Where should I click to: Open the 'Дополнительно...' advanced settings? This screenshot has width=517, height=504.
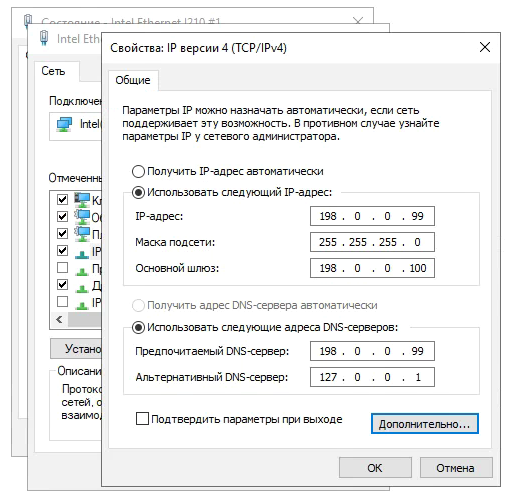pos(425,424)
